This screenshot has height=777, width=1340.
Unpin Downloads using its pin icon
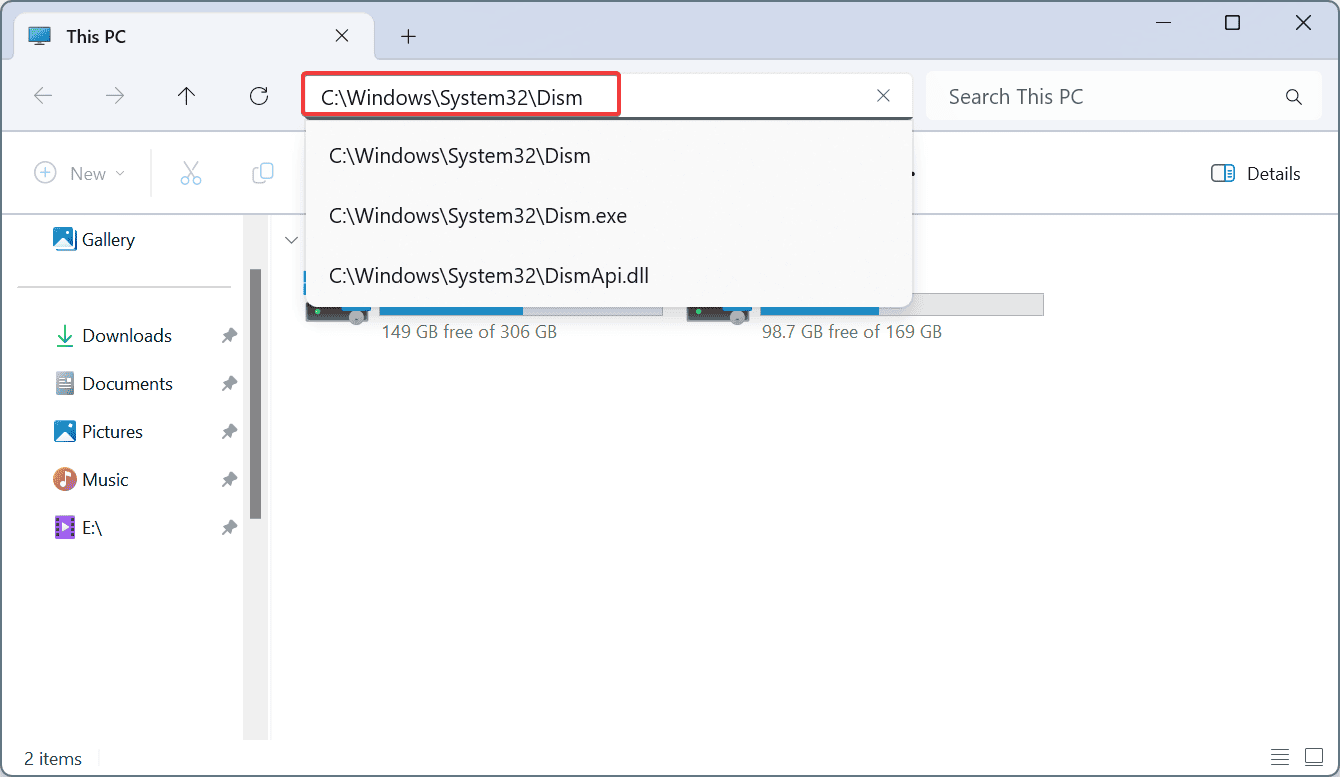[229, 336]
